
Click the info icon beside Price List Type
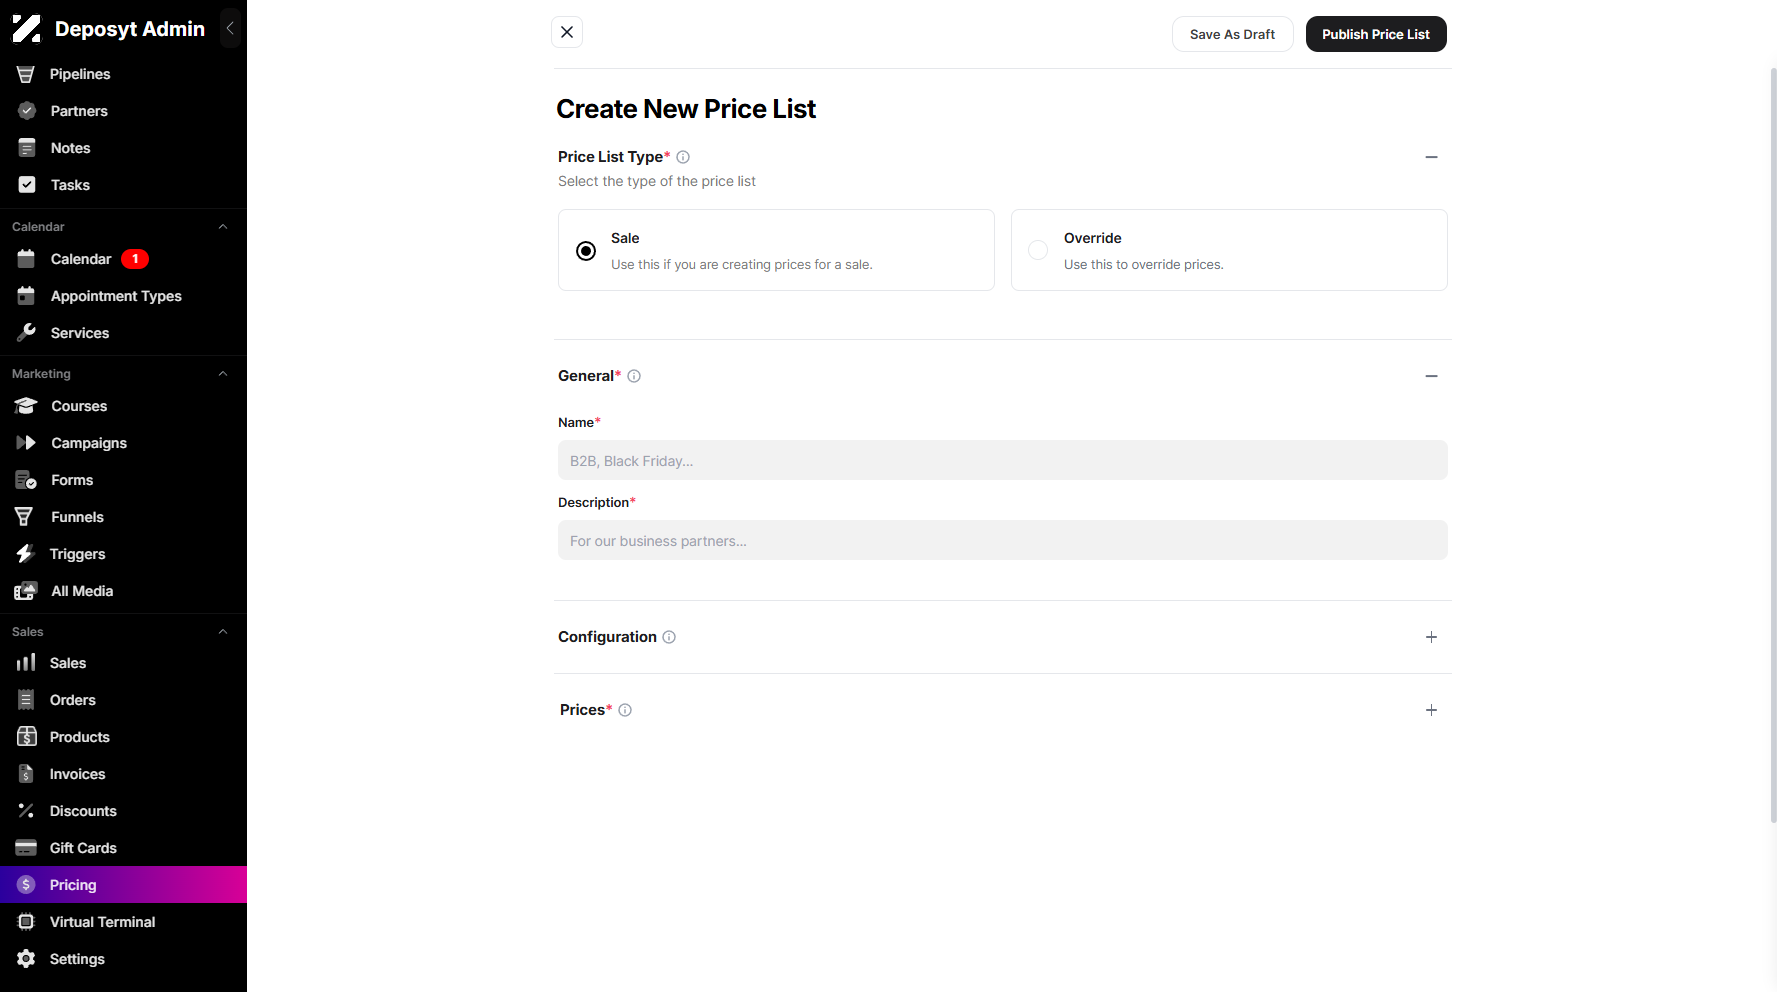click(x=683, y=157)
